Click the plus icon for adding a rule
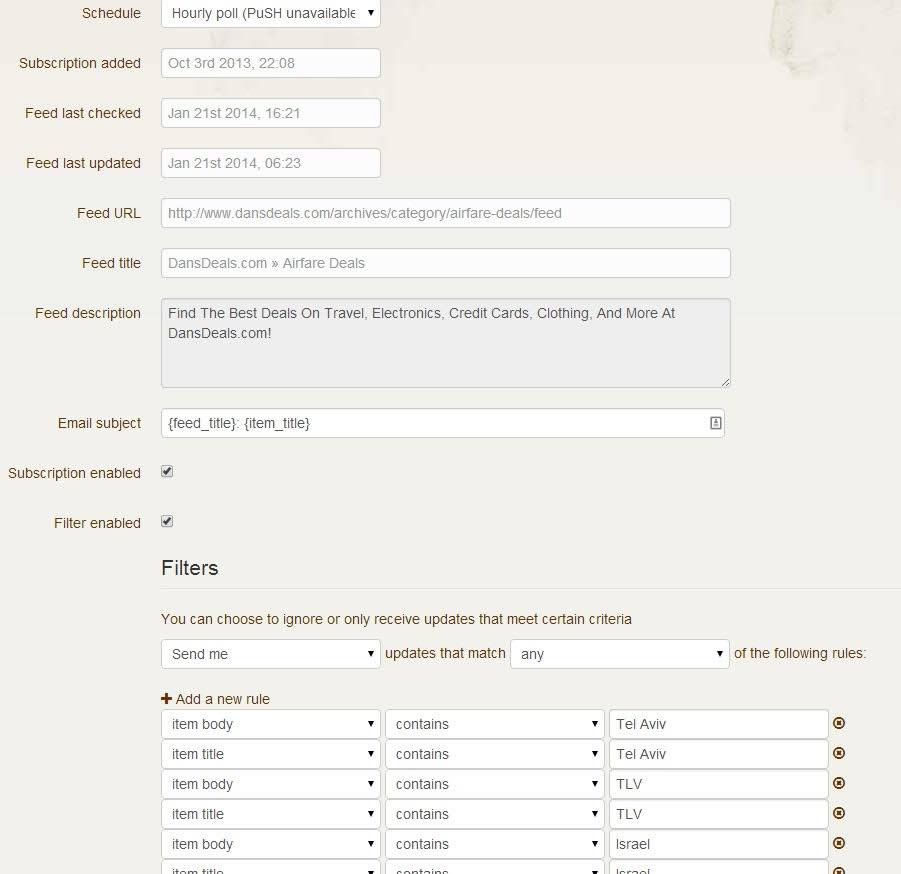Screen dimensions: 901x874 166,698
